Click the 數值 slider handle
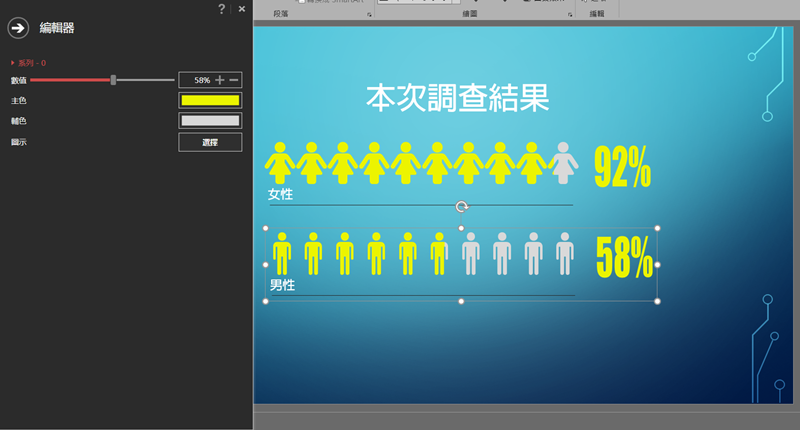 114,80
